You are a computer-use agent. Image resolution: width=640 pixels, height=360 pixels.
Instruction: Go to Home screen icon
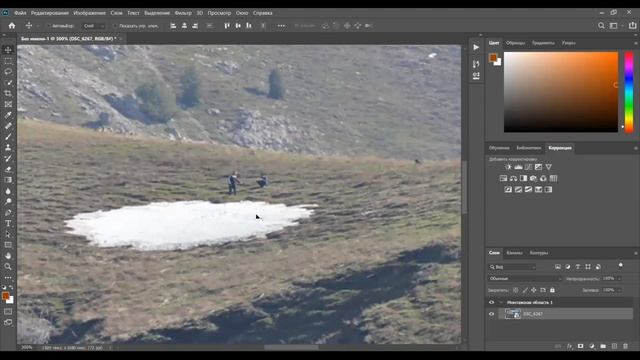[12, 26]
